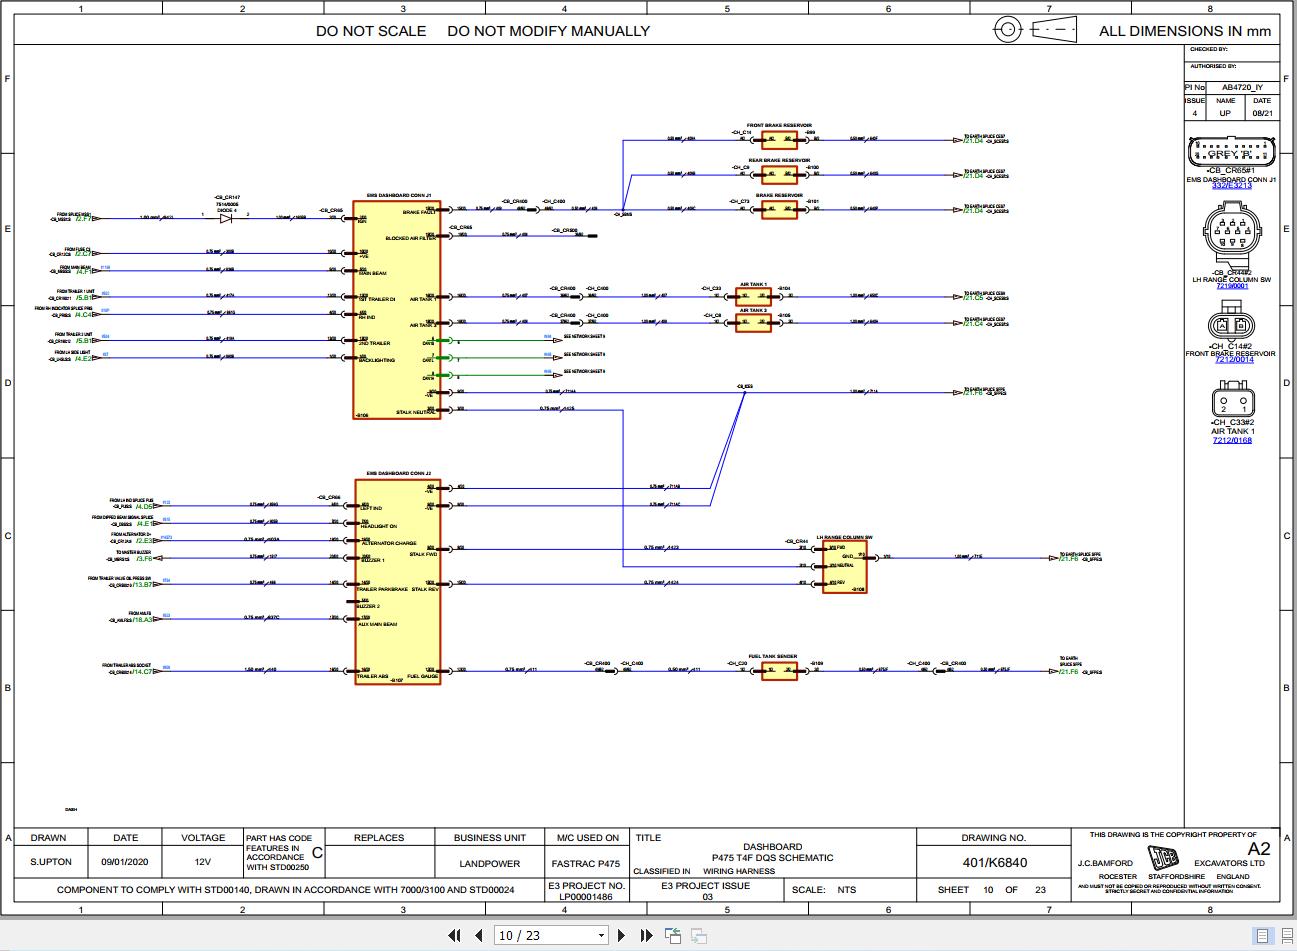Viewport: 1297px width, 951px height.
Task: Open the /4.C4 RH indicator splice reference
Action: 83,314
